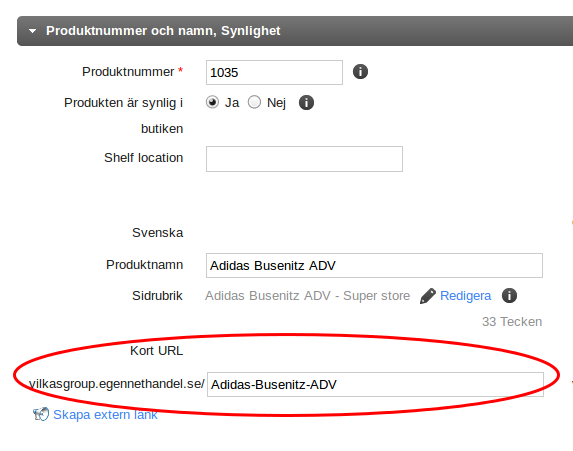Click the info icon beside Redigera link
The image size is (573, 451).
coord(509,295)
